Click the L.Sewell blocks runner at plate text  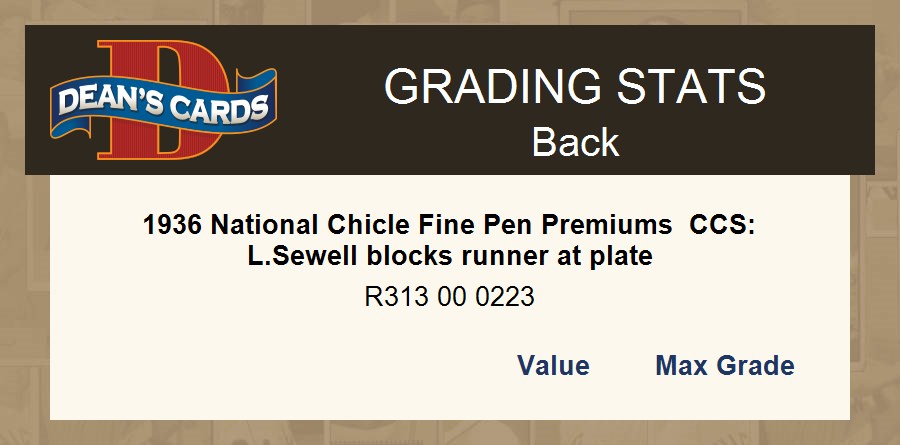pyautogui.click(x=449, y=256)
